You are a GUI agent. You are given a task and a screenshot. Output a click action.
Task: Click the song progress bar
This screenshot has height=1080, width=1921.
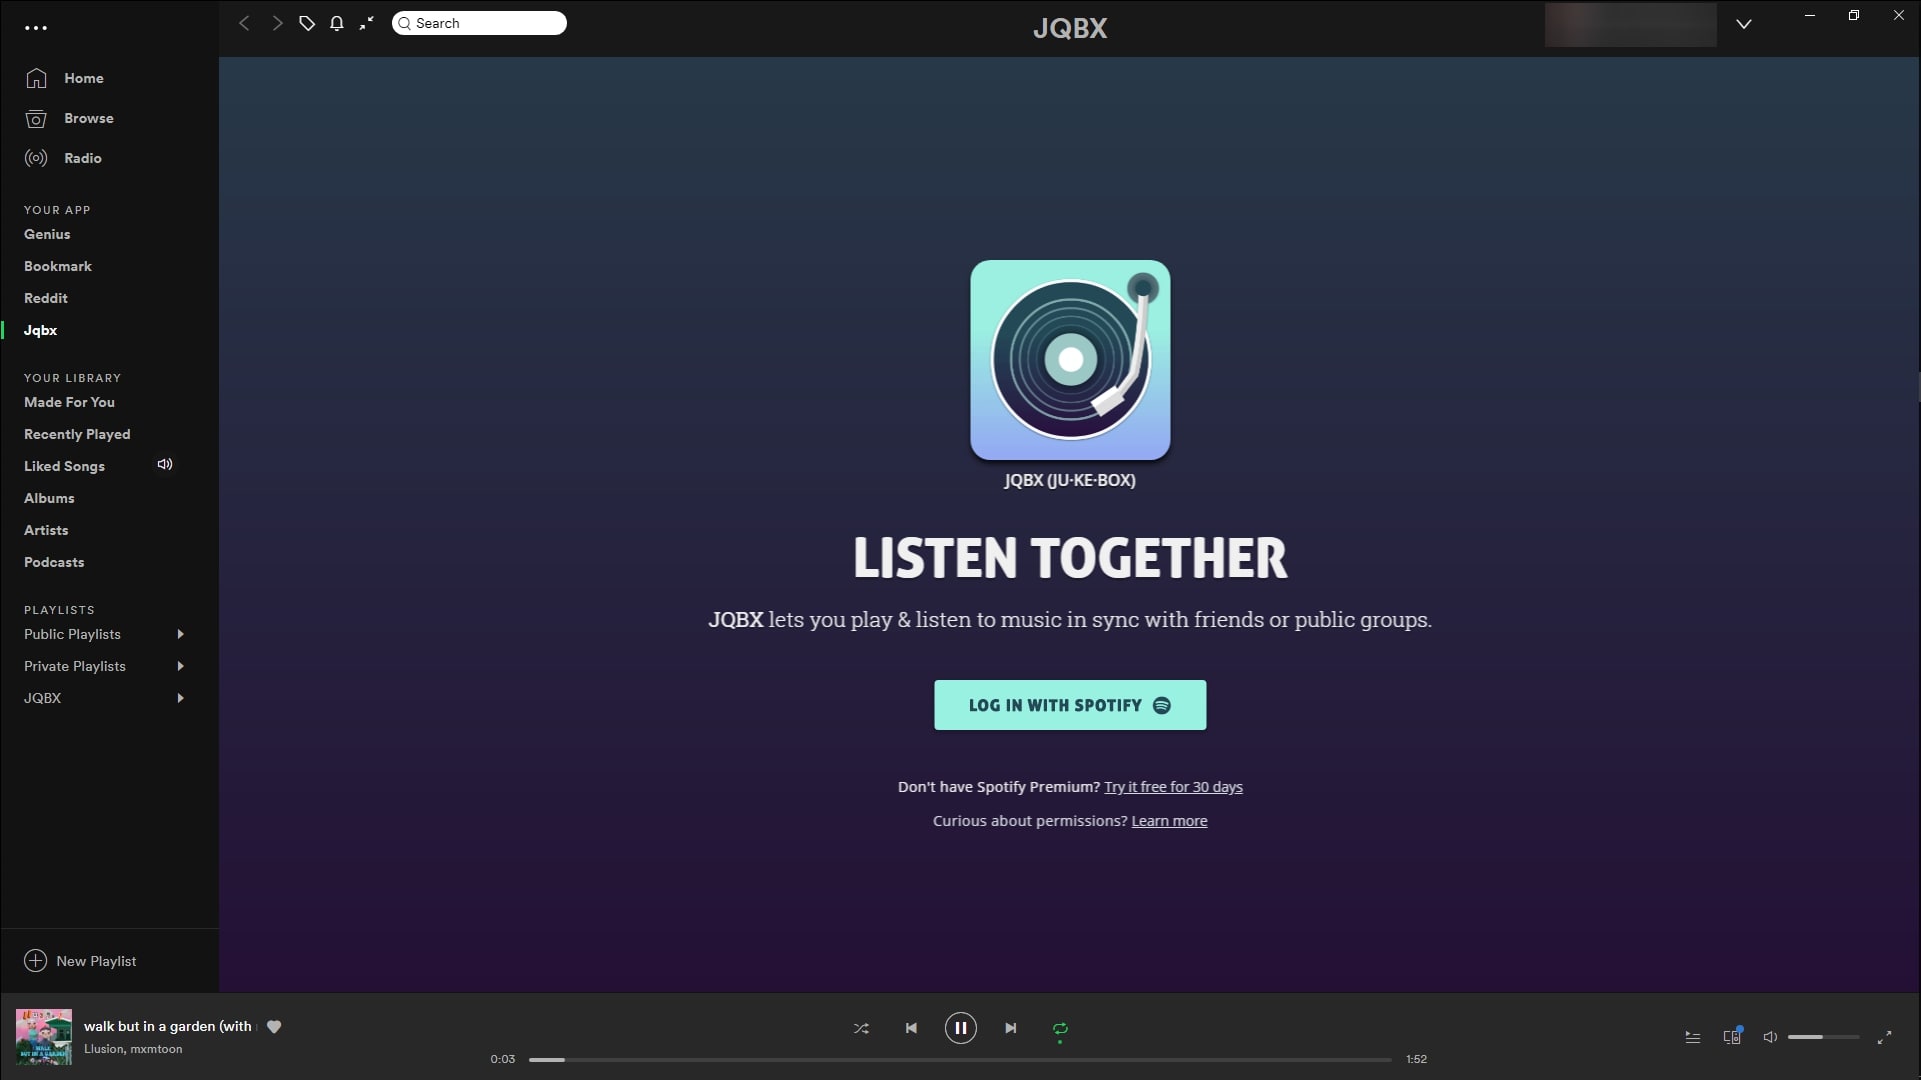pos(960,1059)
